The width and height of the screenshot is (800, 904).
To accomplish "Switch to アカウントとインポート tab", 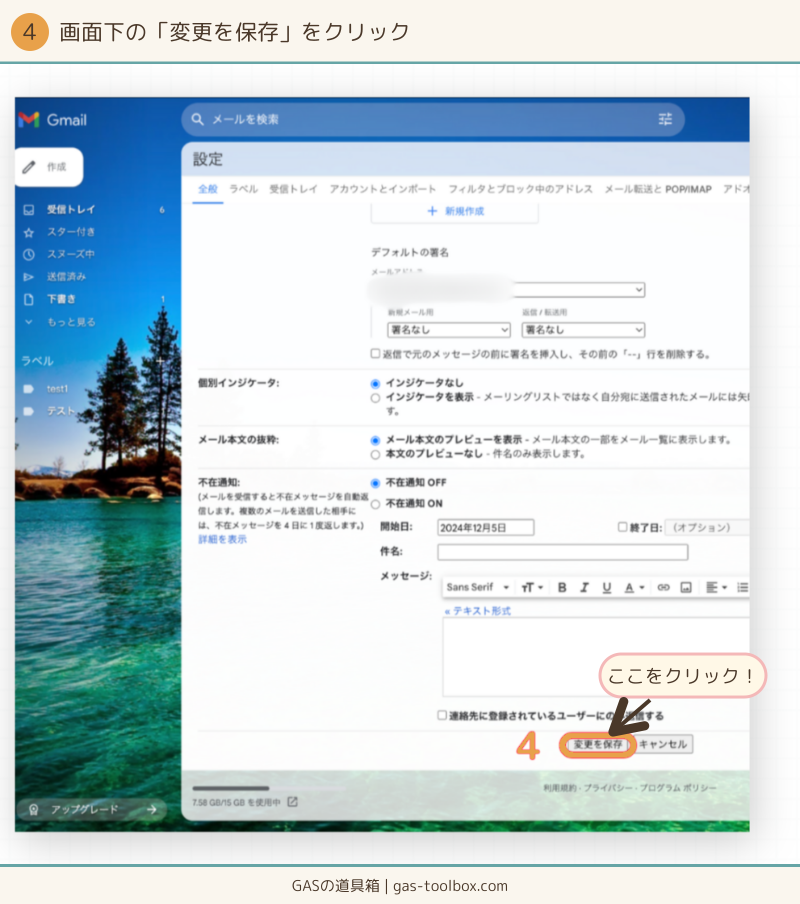I will 383,189.
